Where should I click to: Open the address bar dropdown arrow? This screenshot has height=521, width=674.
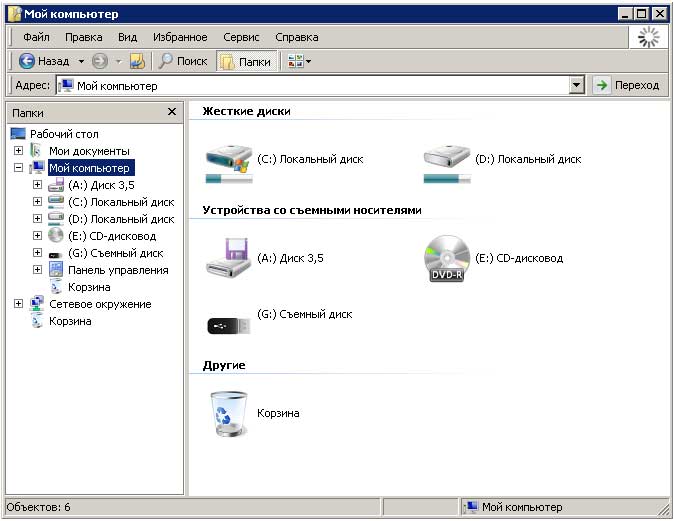click(x=576, y=86)
